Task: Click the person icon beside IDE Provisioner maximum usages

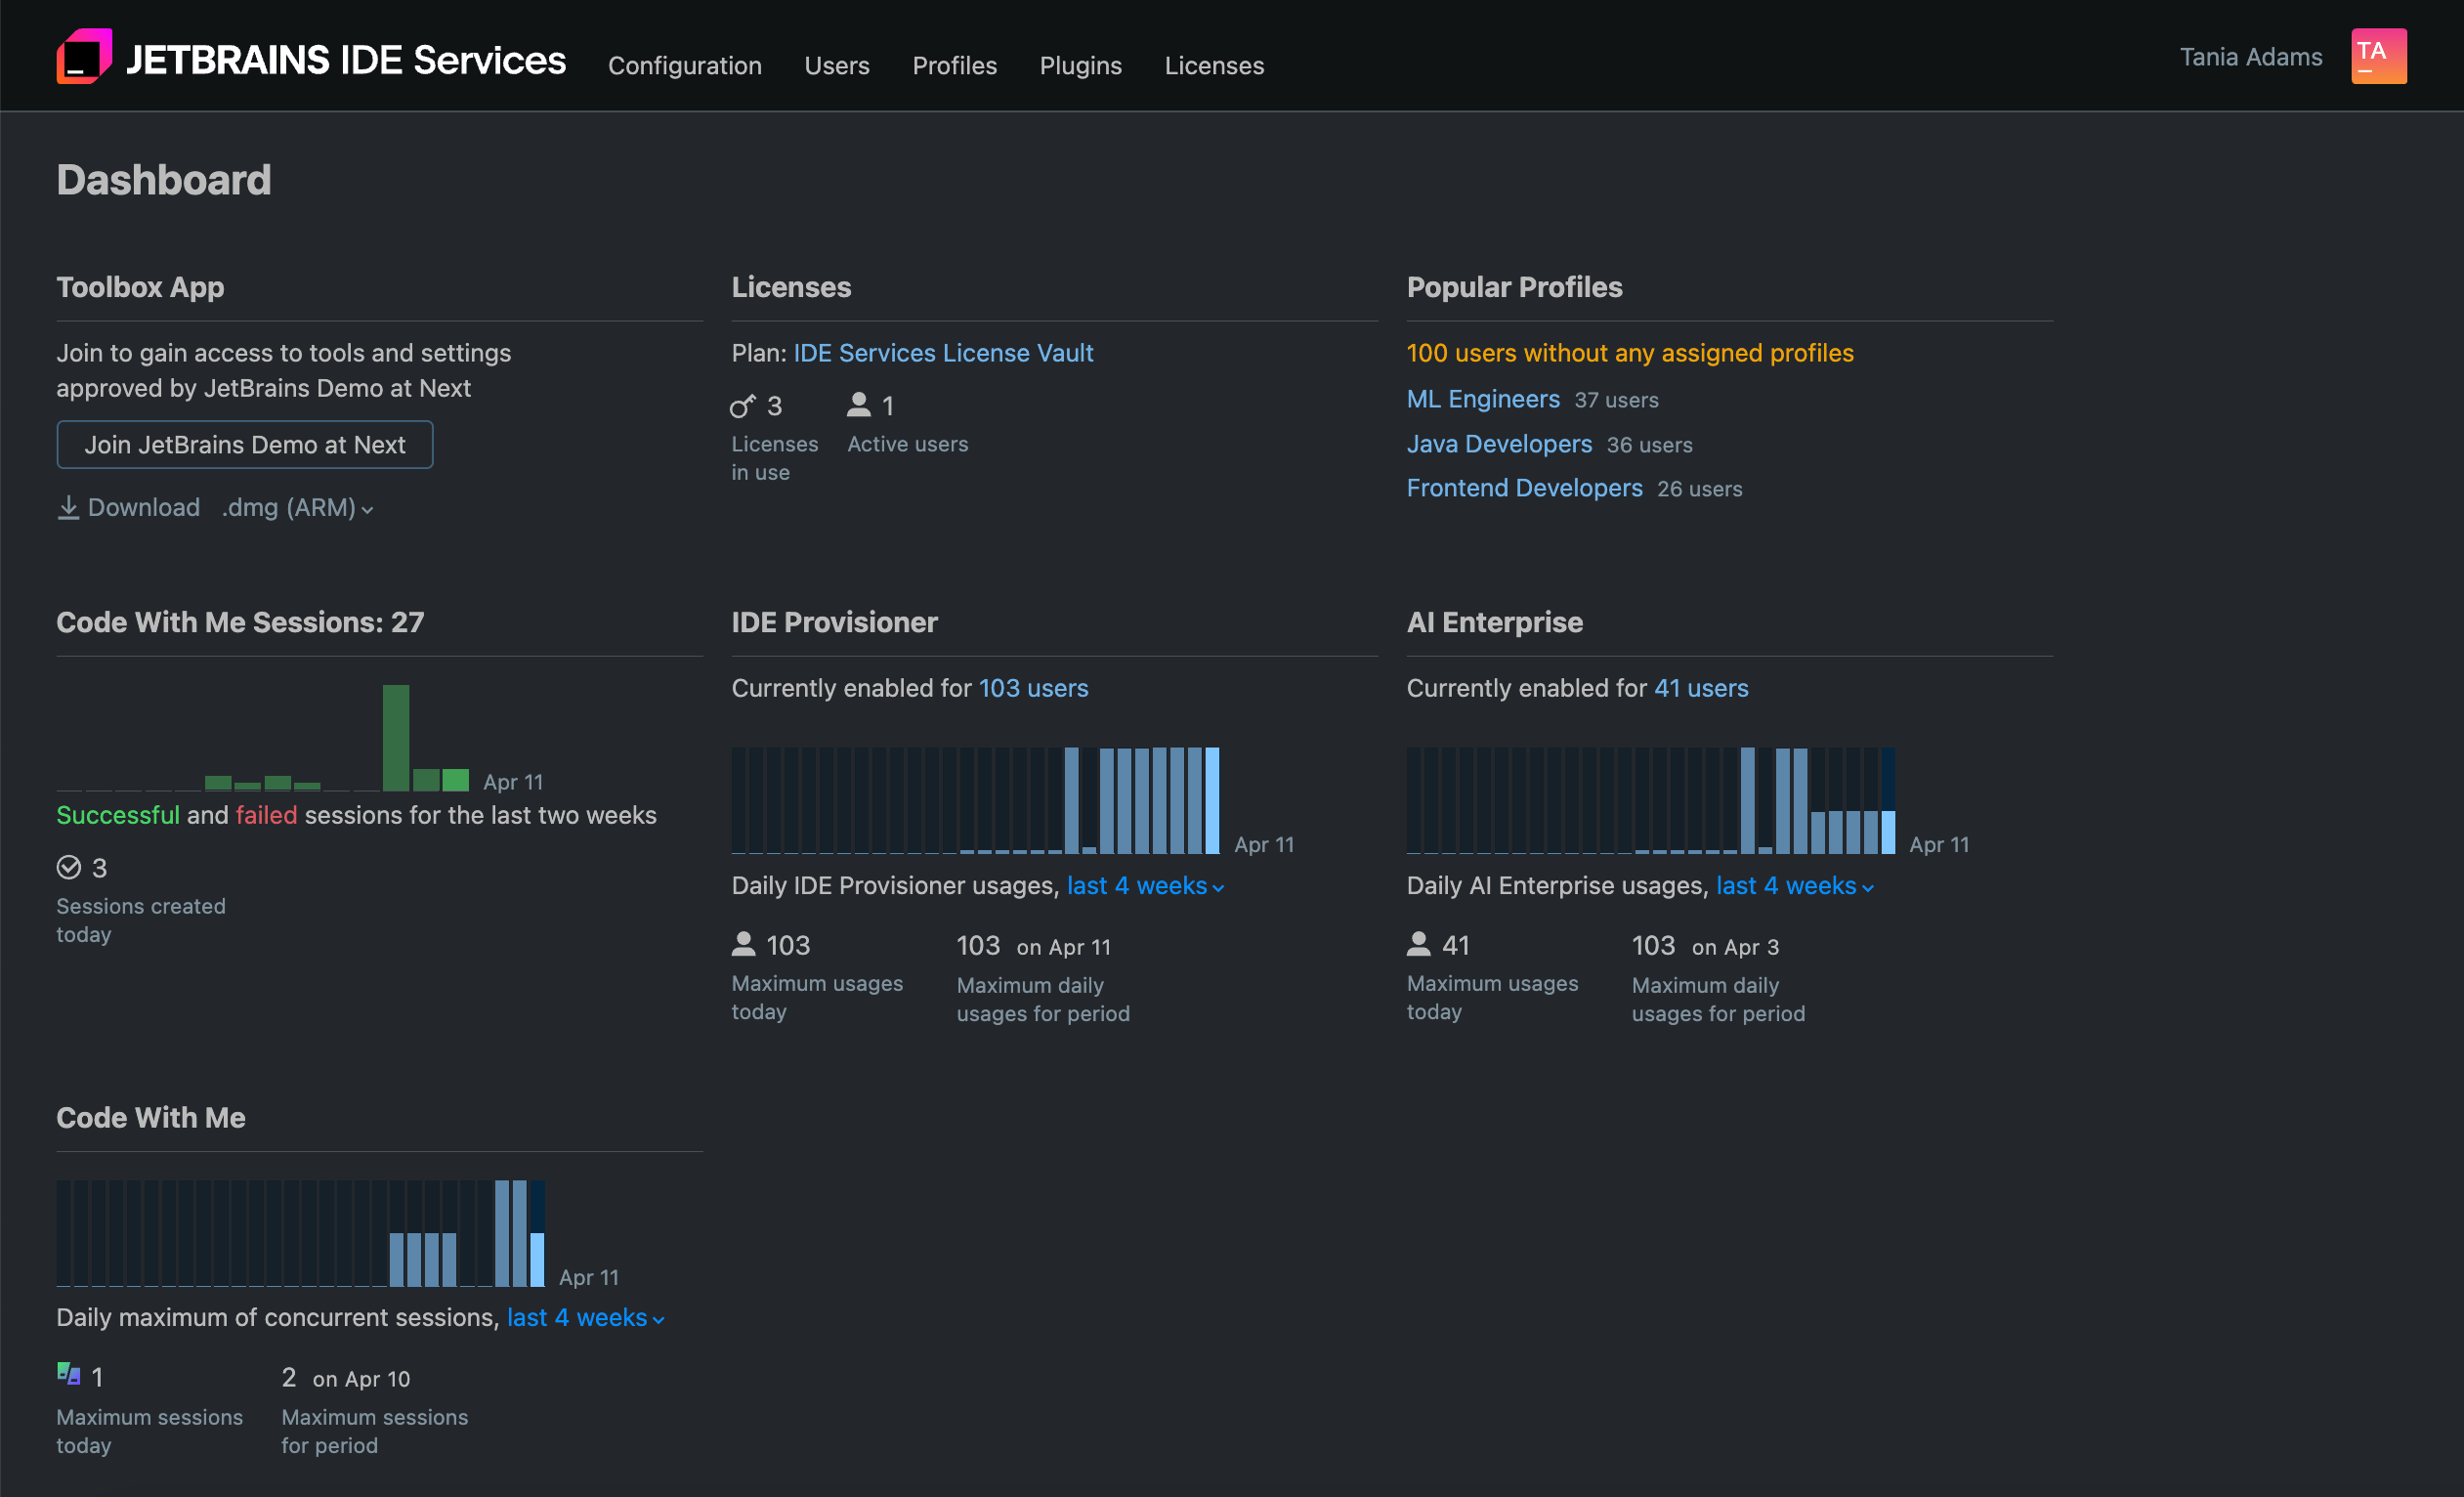Action: [744, 943]
